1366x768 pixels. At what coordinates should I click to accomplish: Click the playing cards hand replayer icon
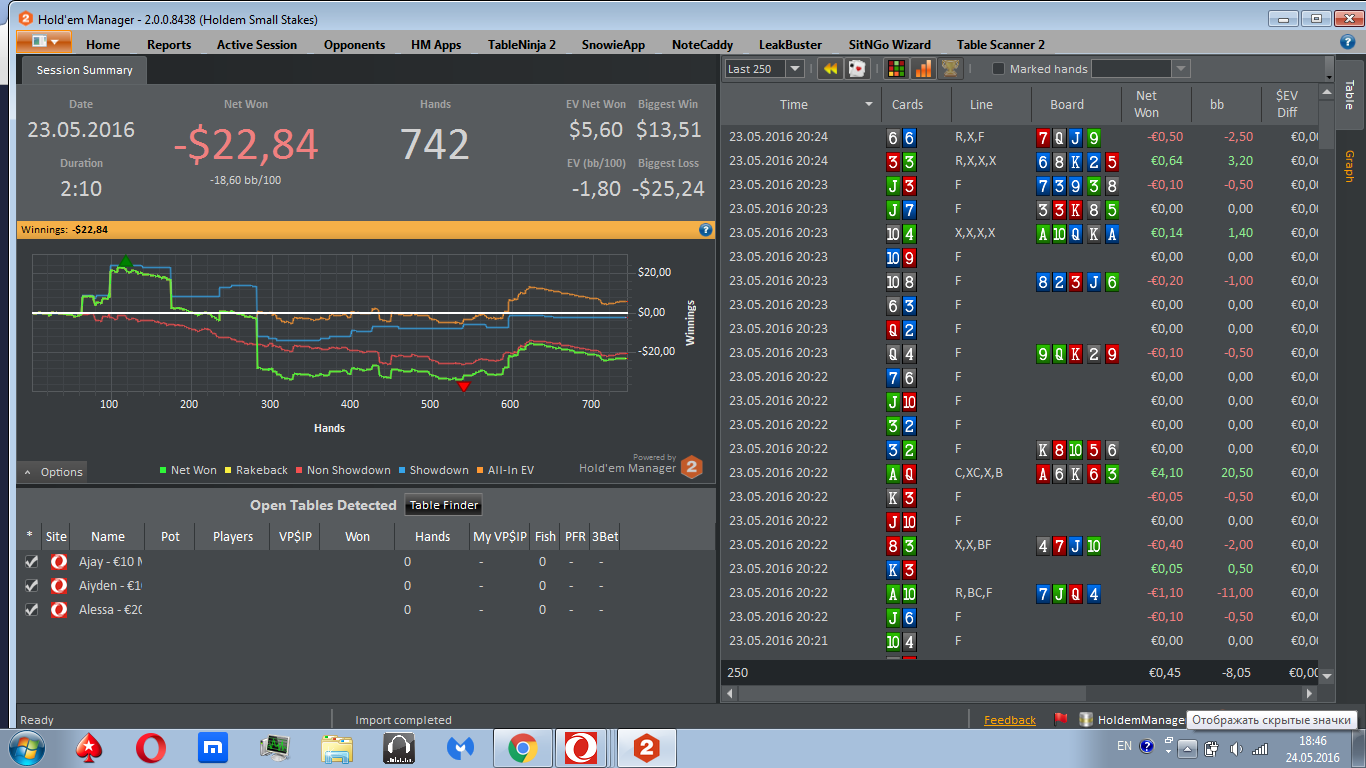tap(857, 69)
